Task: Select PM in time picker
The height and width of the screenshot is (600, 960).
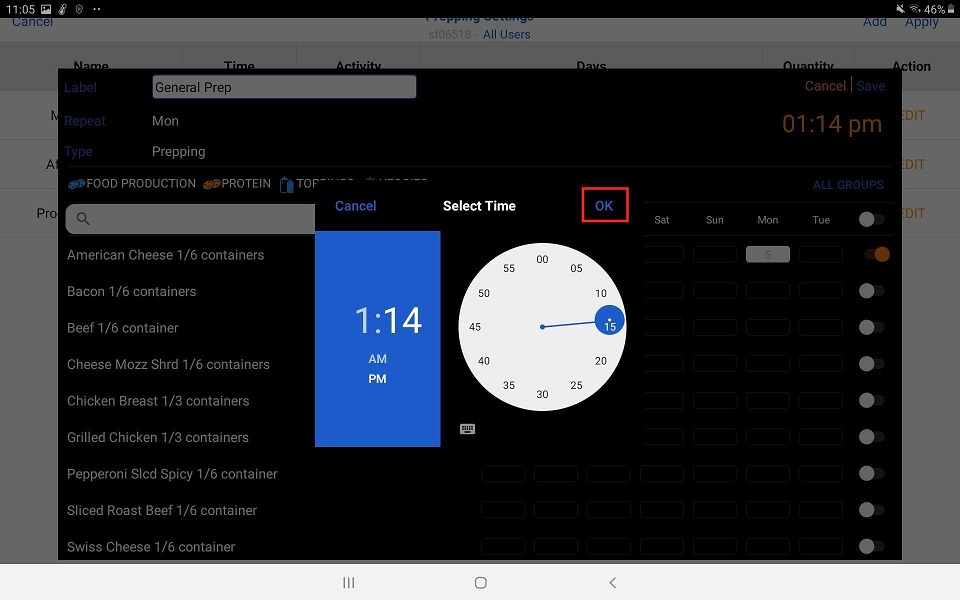Action: click(377, 379)
